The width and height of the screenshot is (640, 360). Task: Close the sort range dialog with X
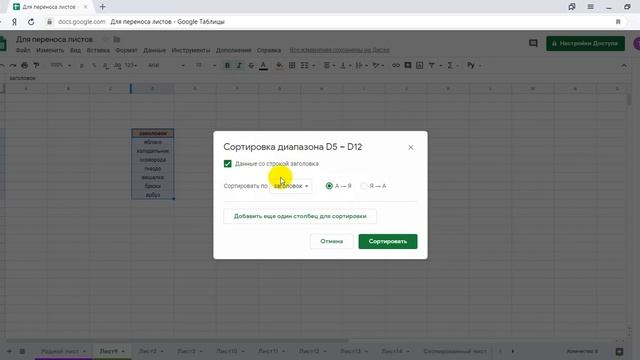pyautogui.click(x=411, y=147)
